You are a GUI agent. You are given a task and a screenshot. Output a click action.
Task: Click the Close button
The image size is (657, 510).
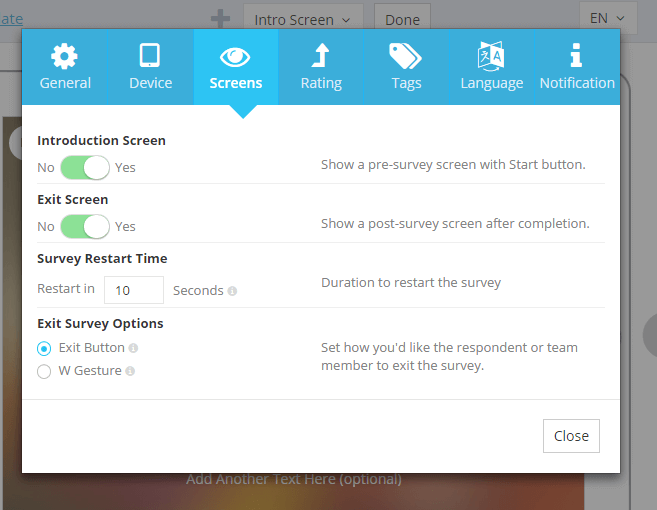click(571, 436)
